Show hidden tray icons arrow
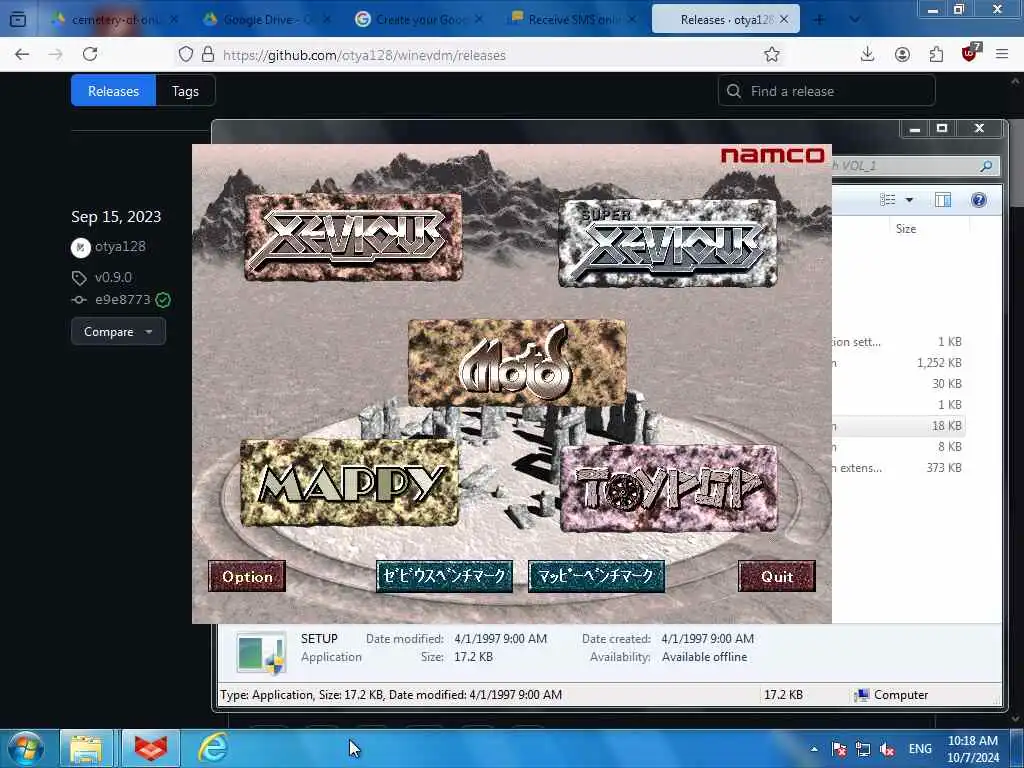The image size is (1024, 768). tap(814, 749)
